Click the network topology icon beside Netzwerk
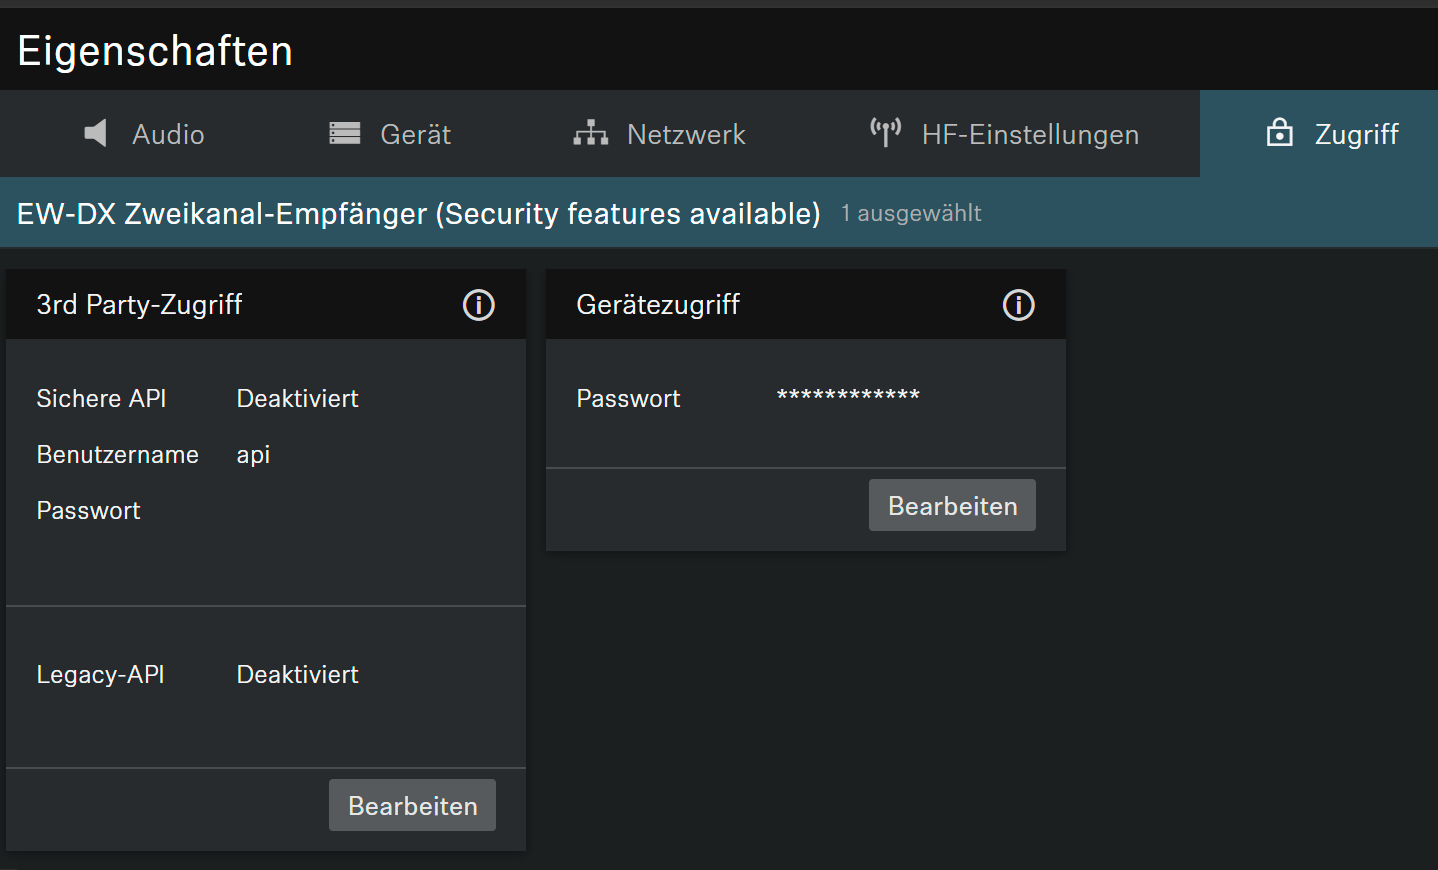Screen dimensions: 1438x870 point(590,133)
